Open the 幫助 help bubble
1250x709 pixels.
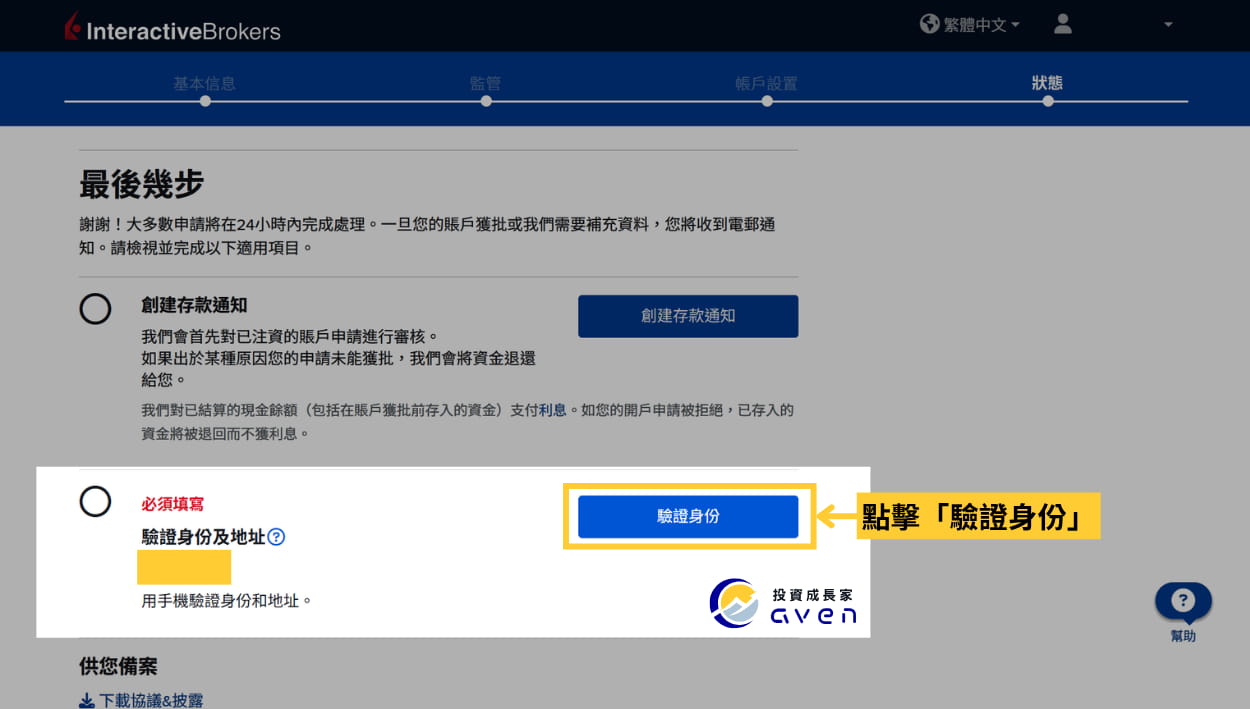(1183, 601)
